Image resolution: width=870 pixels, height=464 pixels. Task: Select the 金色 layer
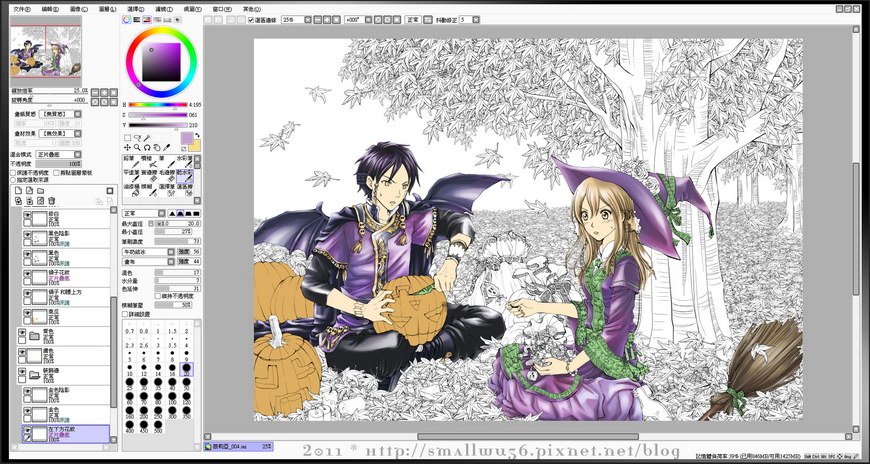pos(65,413)
